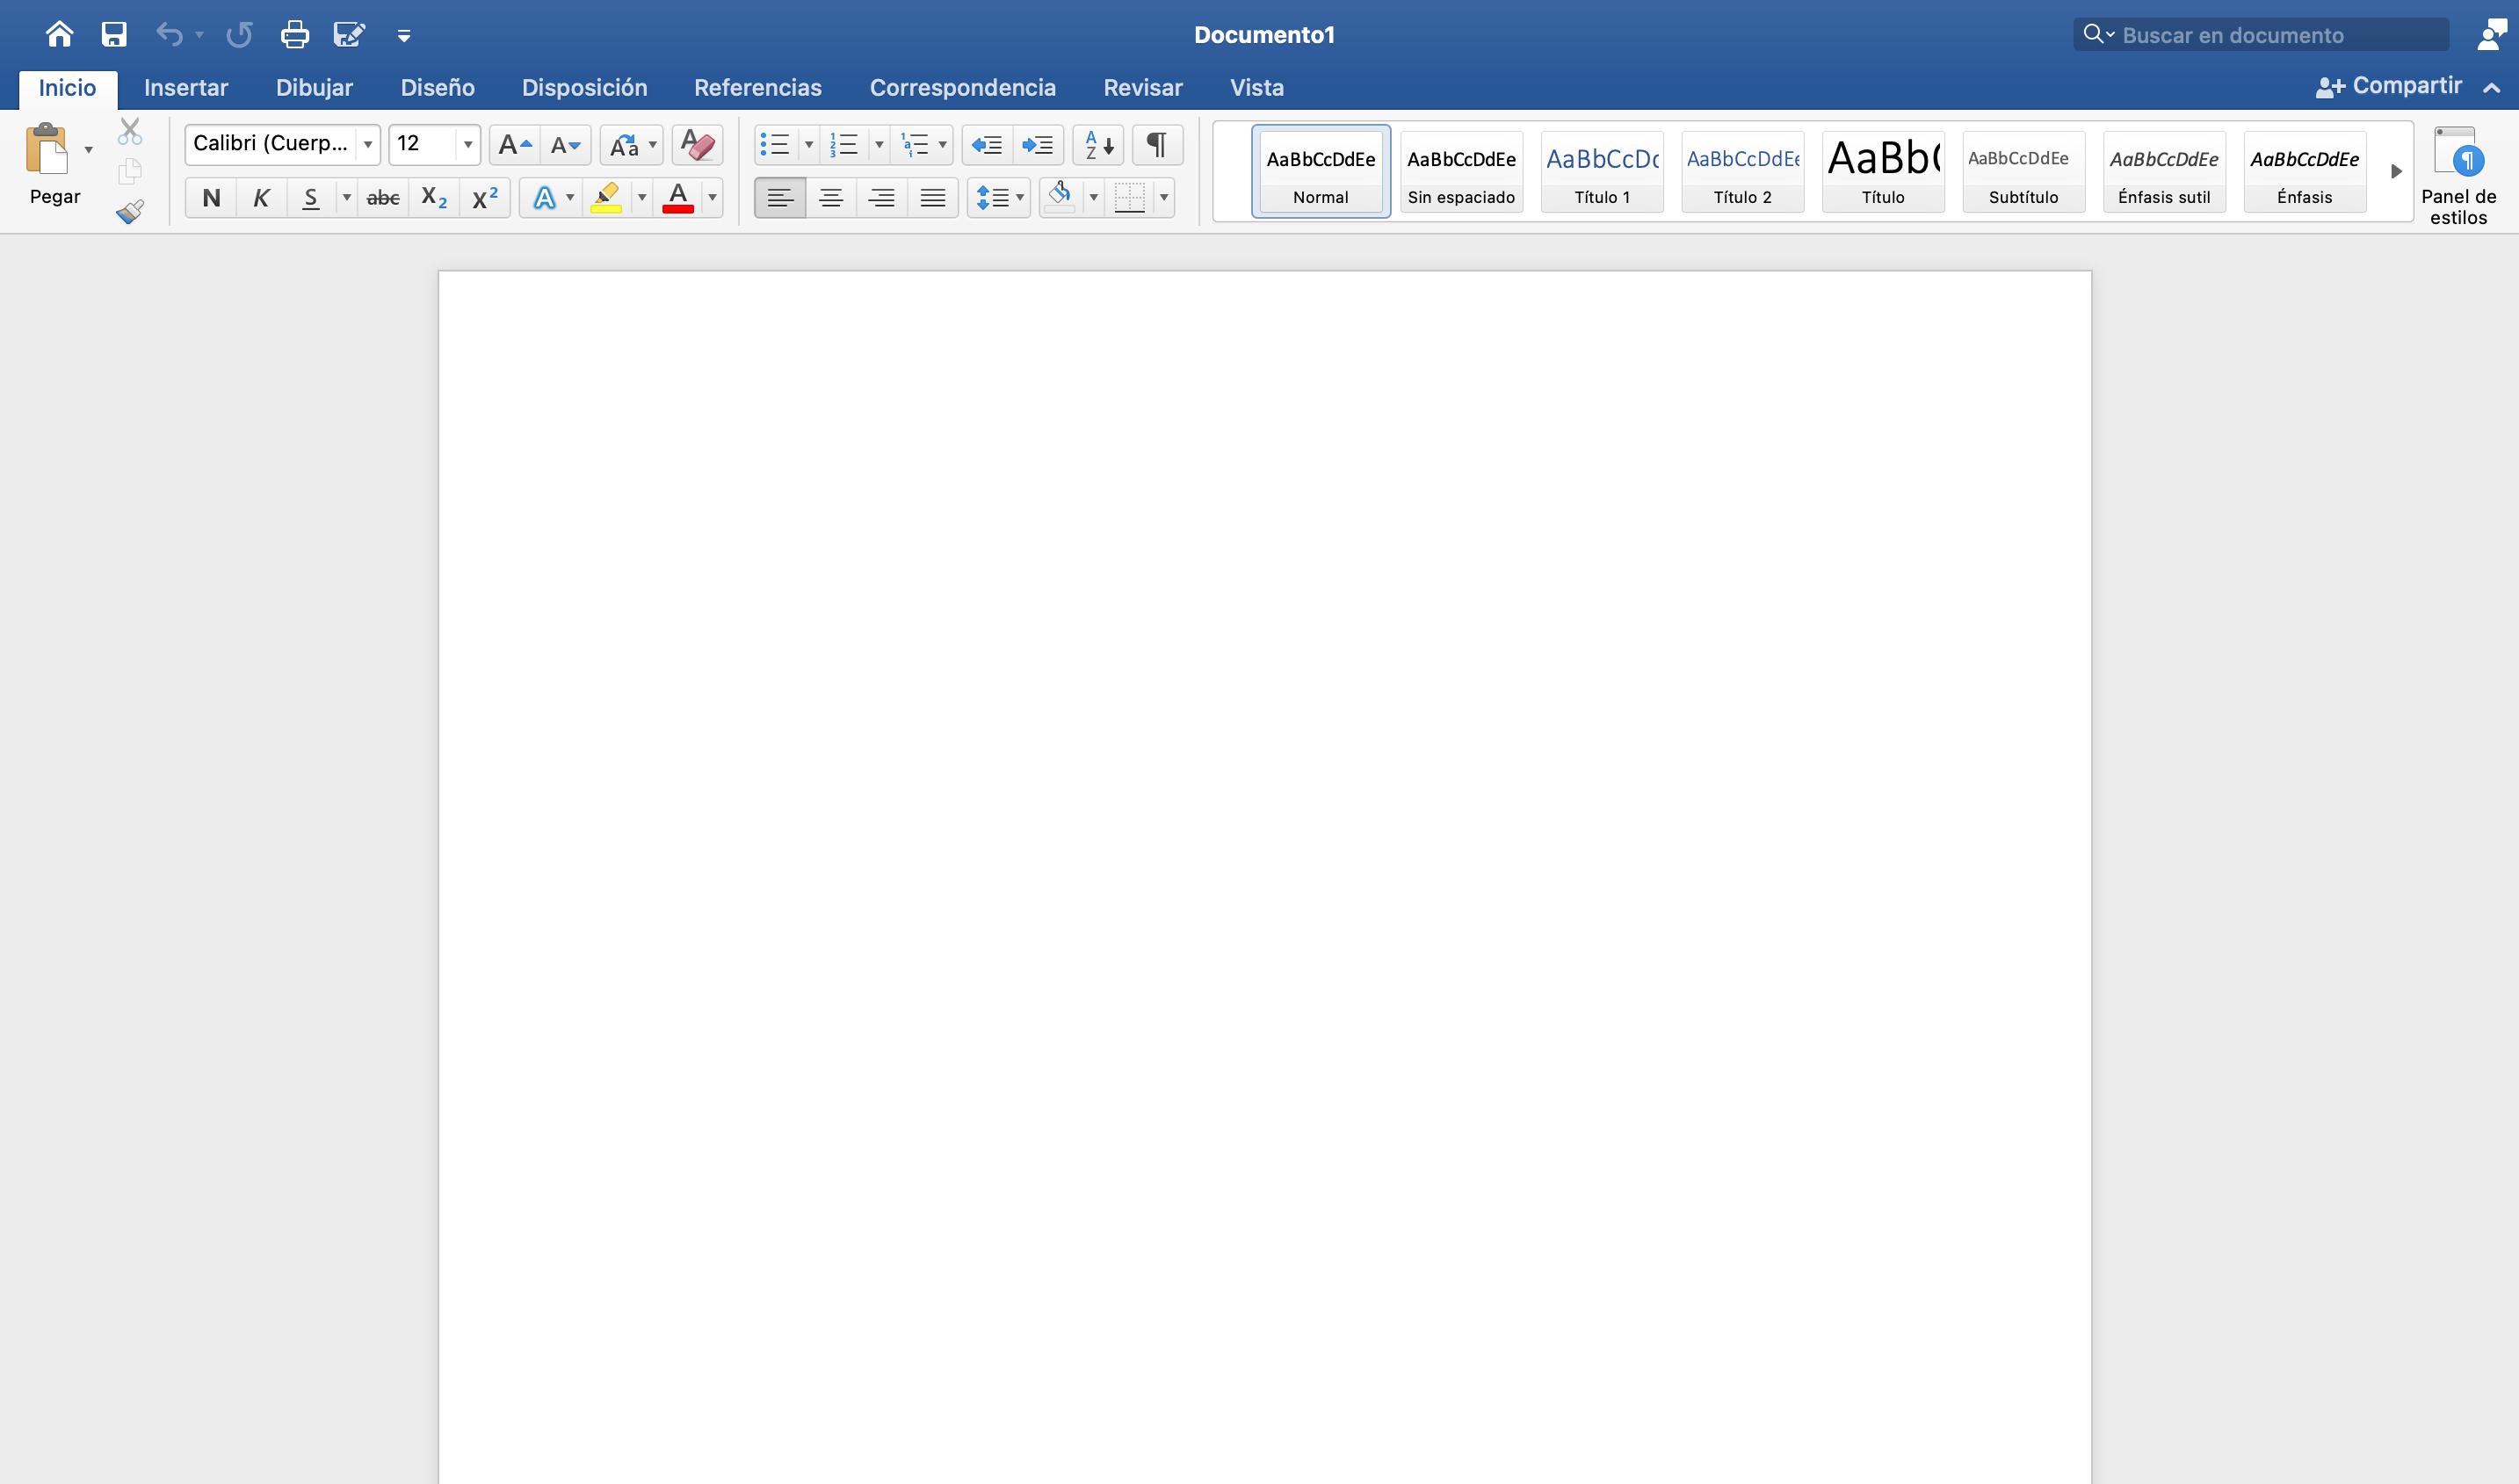Click the Print icon in title bar

pos(294,35)
